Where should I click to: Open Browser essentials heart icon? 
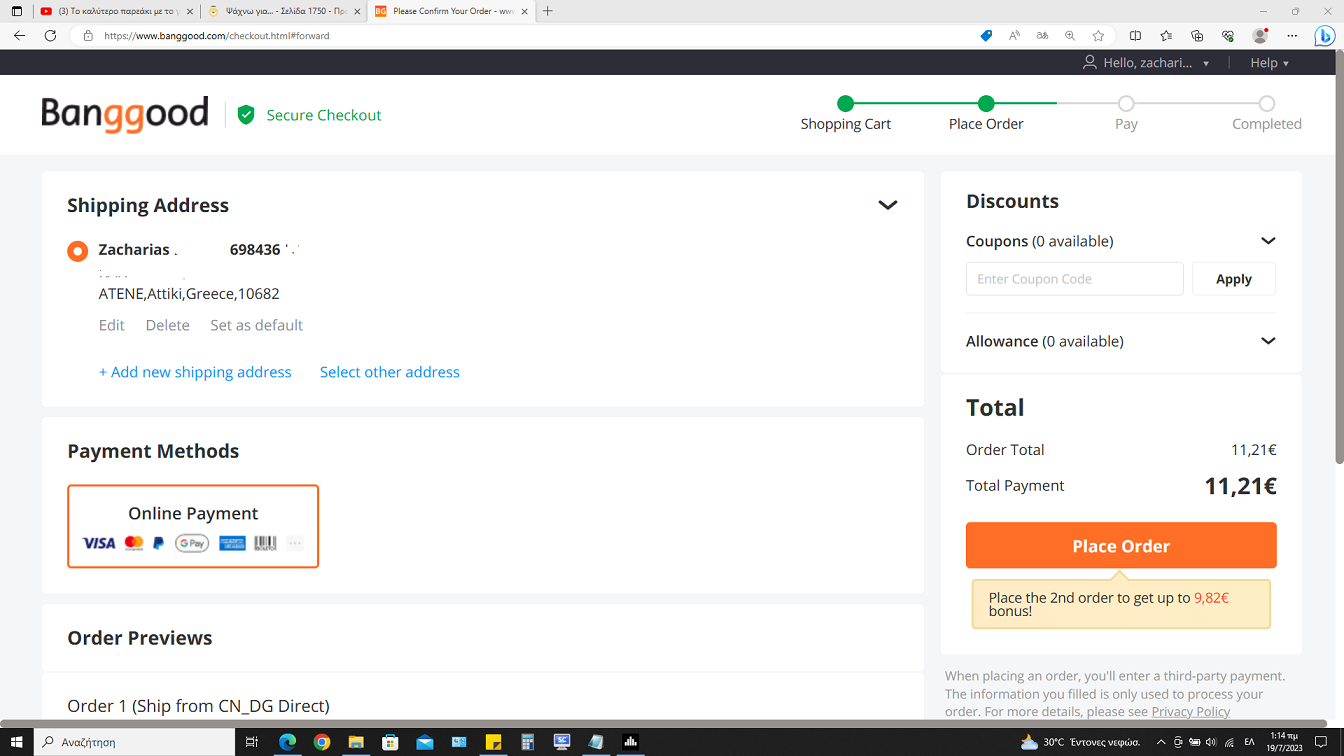pos(1228,35)
